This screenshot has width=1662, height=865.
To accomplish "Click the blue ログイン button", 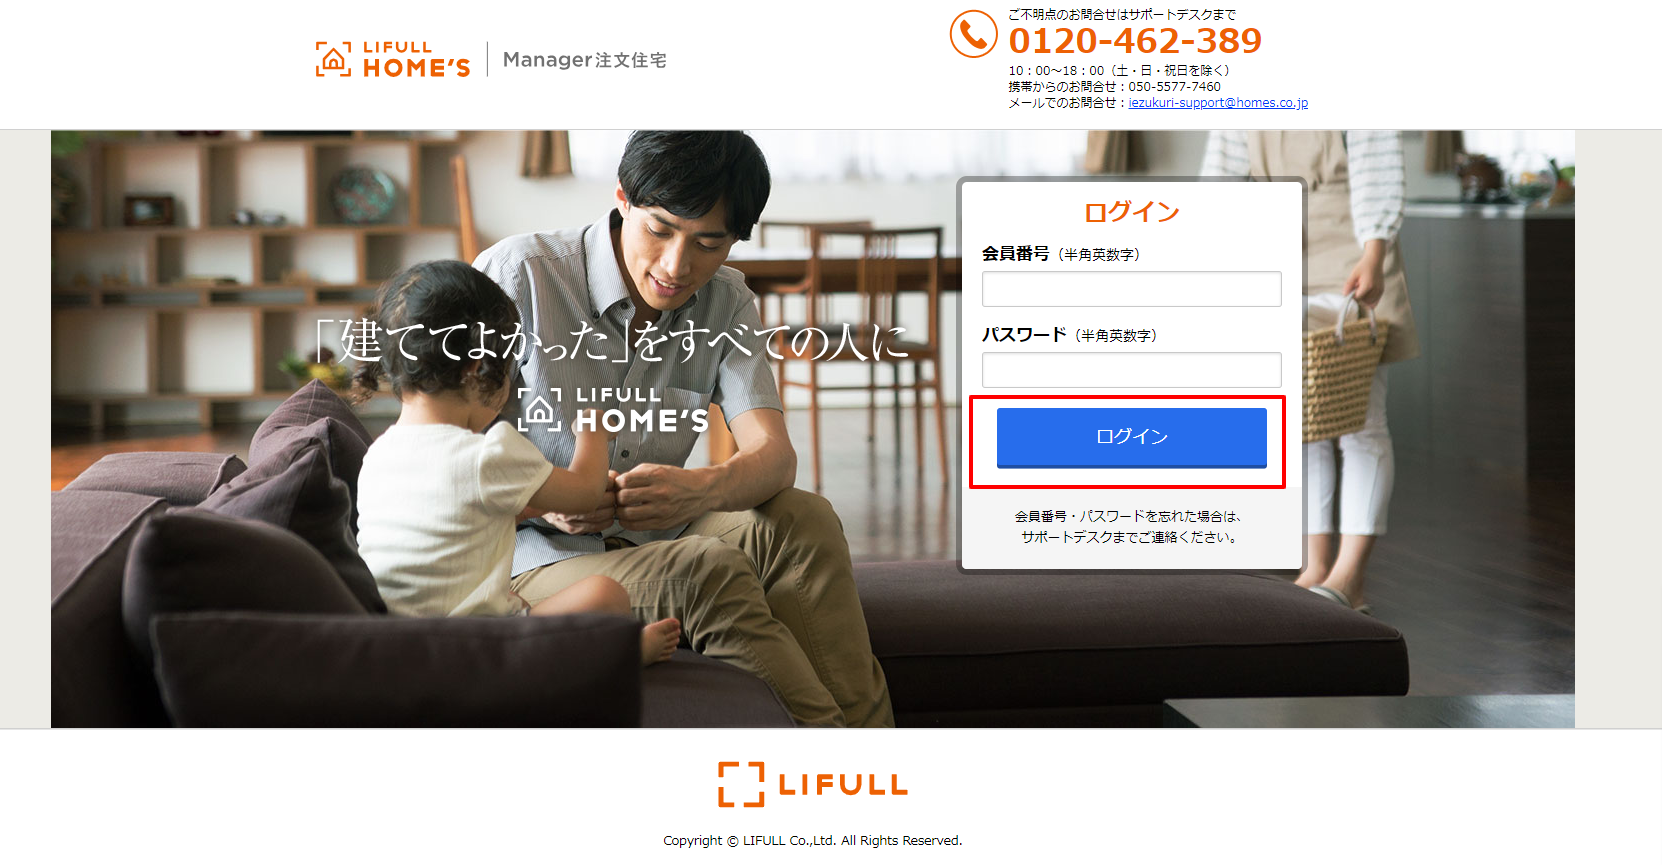I will click(x=1131, y=437).
